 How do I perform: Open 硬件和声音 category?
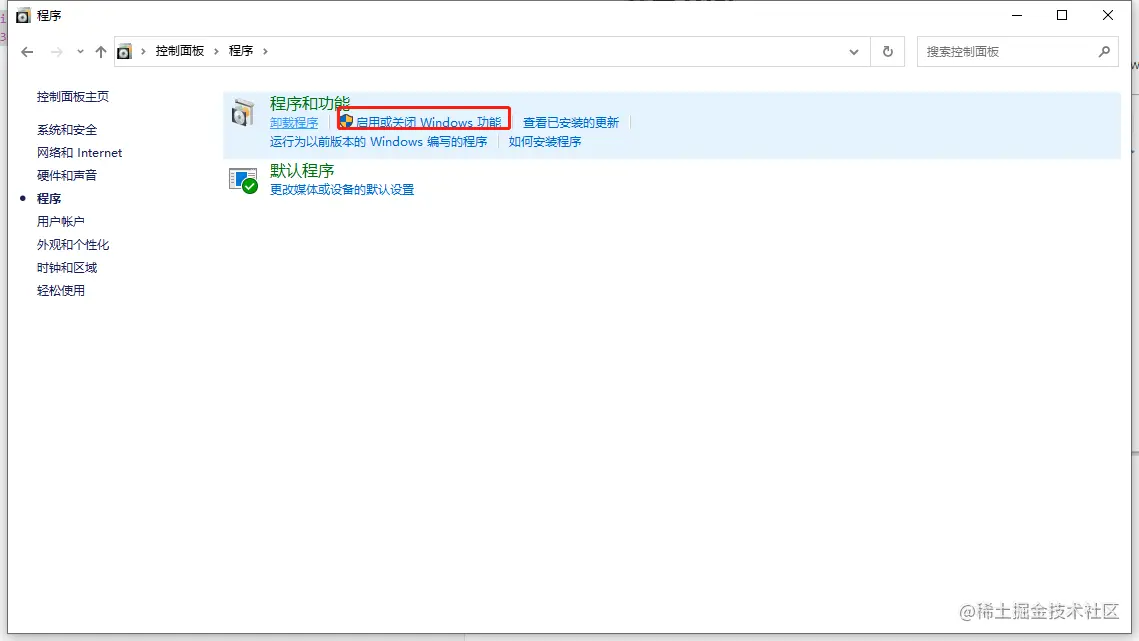click(x=67, y=175)
